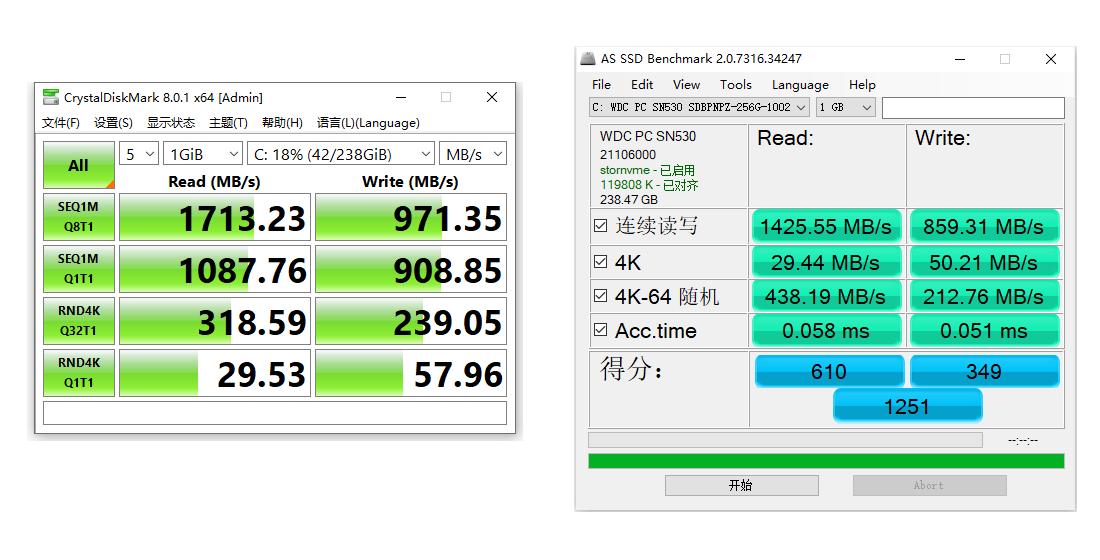The width and height of the screenshot is (1100, 560).
Task: Open the 1GiB test size dropdown
Action: [203, 154]
